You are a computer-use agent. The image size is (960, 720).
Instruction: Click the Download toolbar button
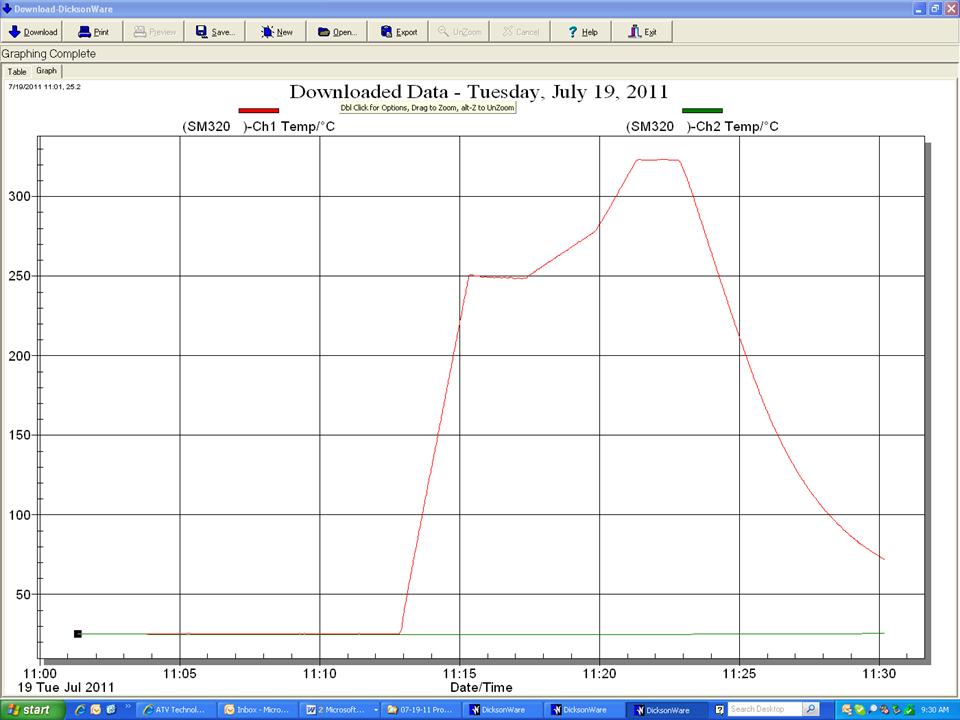click(33, 32)
